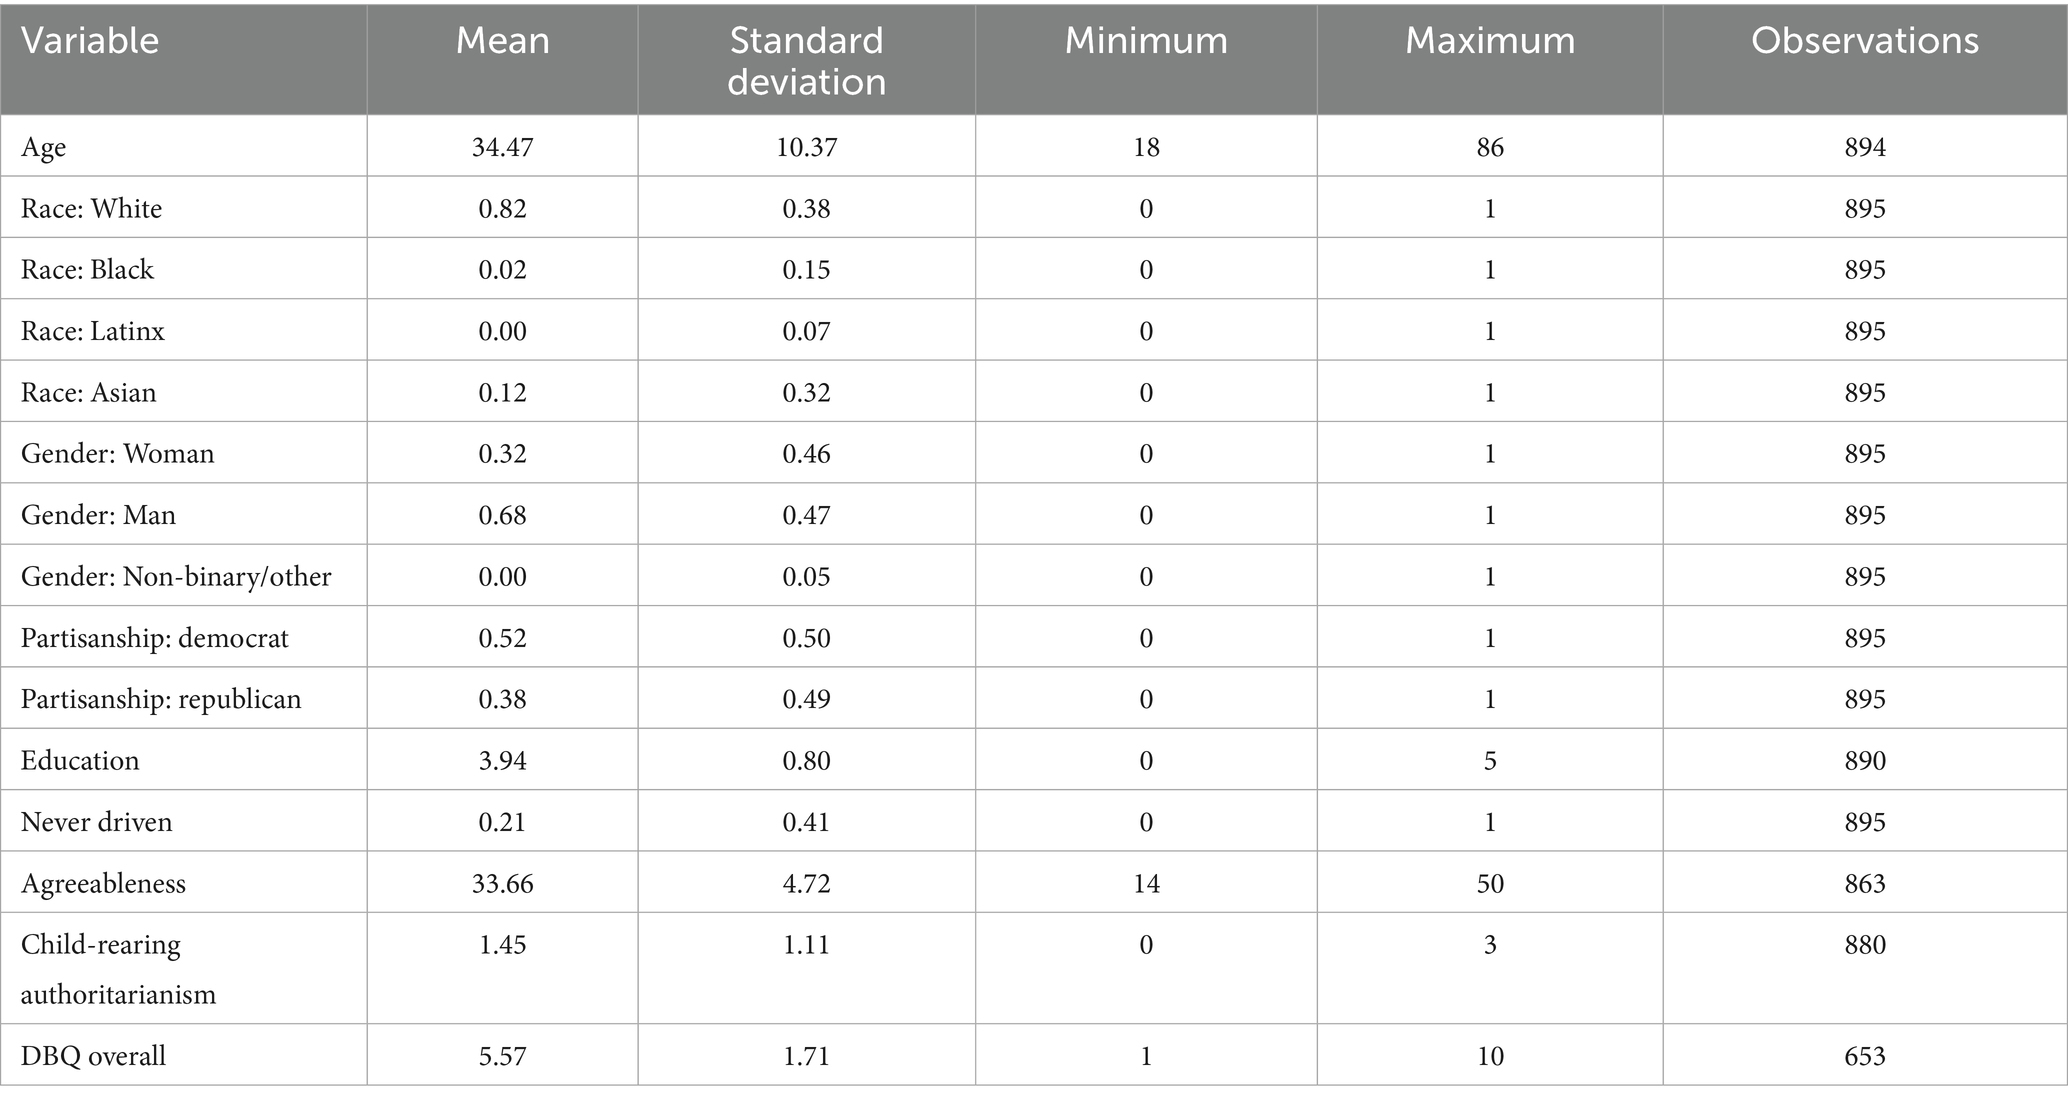
Task: Click DBQ overall observations value 653
Action: (x=1865, y=1056)
